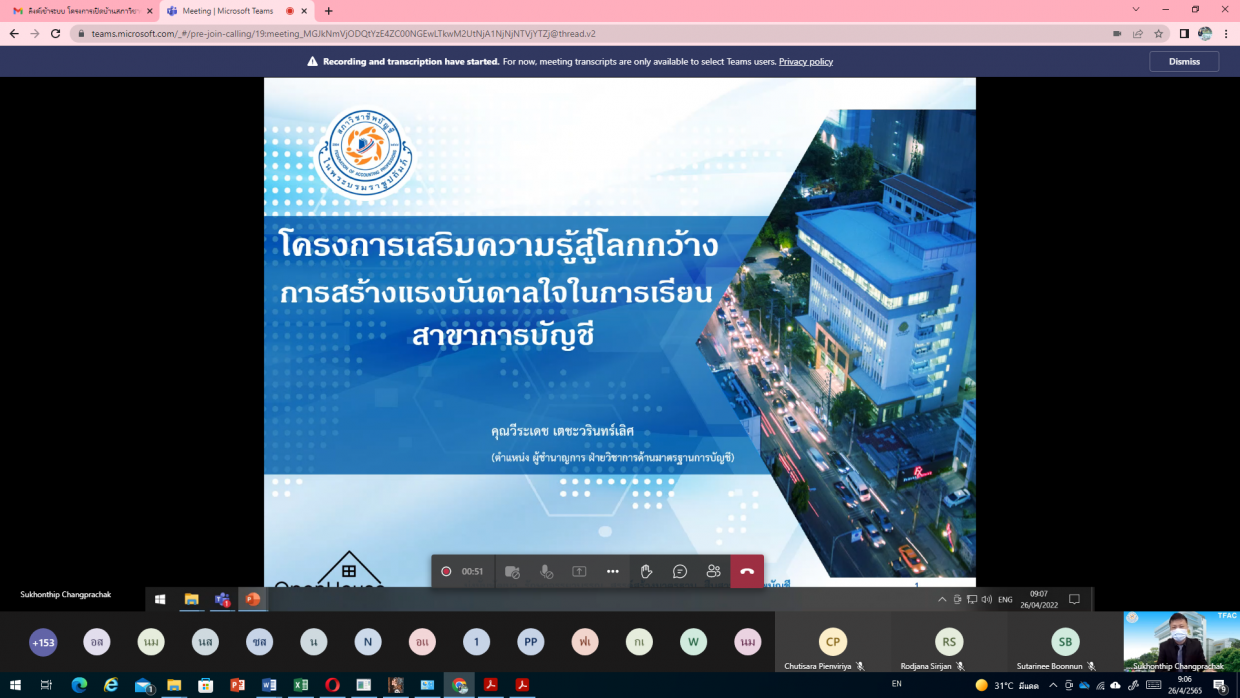
Task: Unmute the microphone in meeting toolbar
Action: coord(546,571)
